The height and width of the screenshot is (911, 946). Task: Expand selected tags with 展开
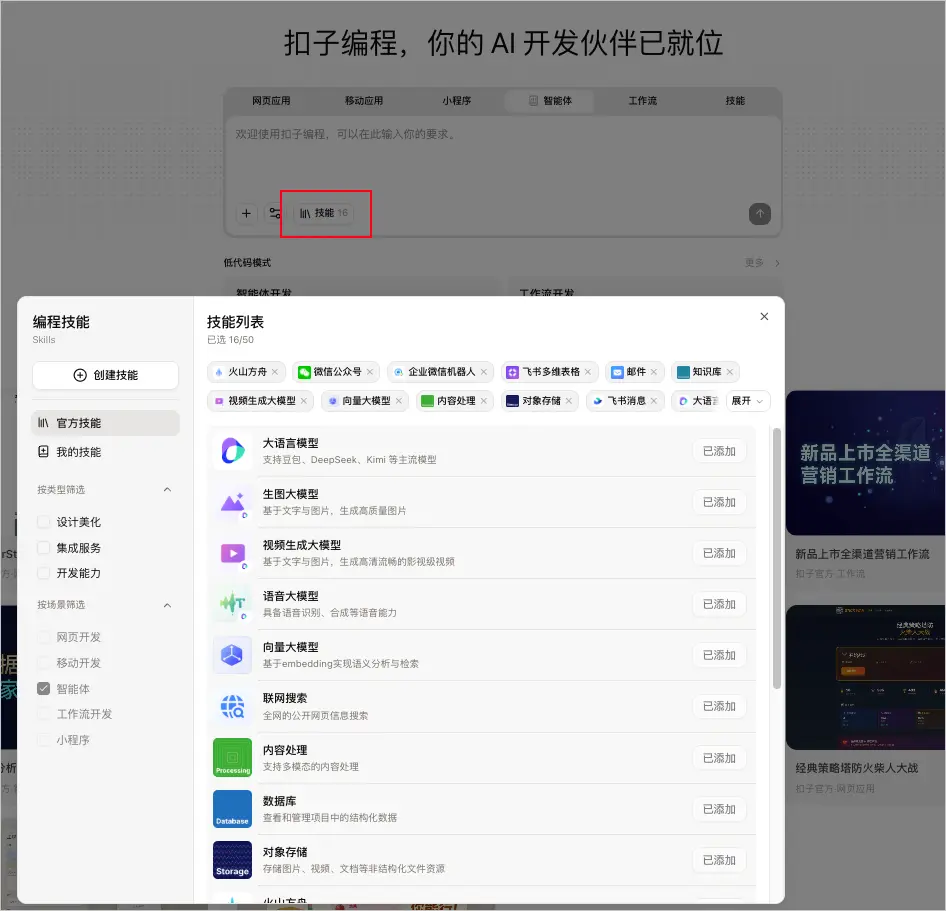tap(748, 401)
